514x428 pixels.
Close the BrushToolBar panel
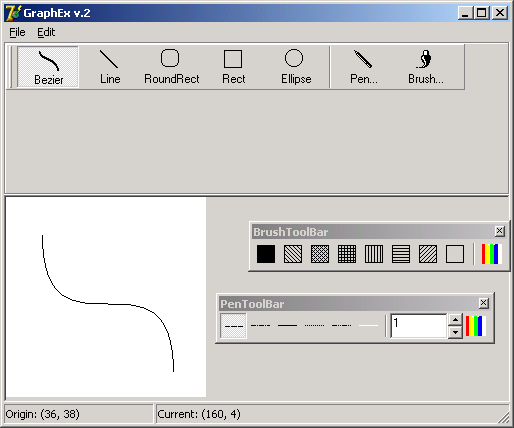pos(499,231)
